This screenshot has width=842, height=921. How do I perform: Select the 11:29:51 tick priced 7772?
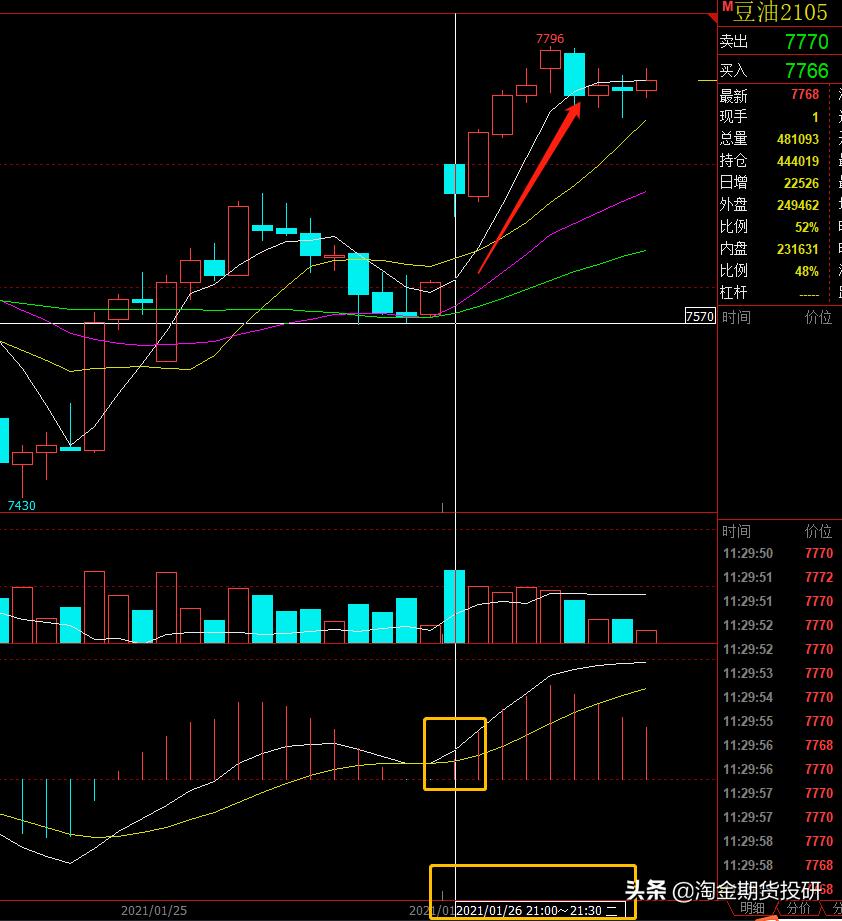[x=778, y=577]
